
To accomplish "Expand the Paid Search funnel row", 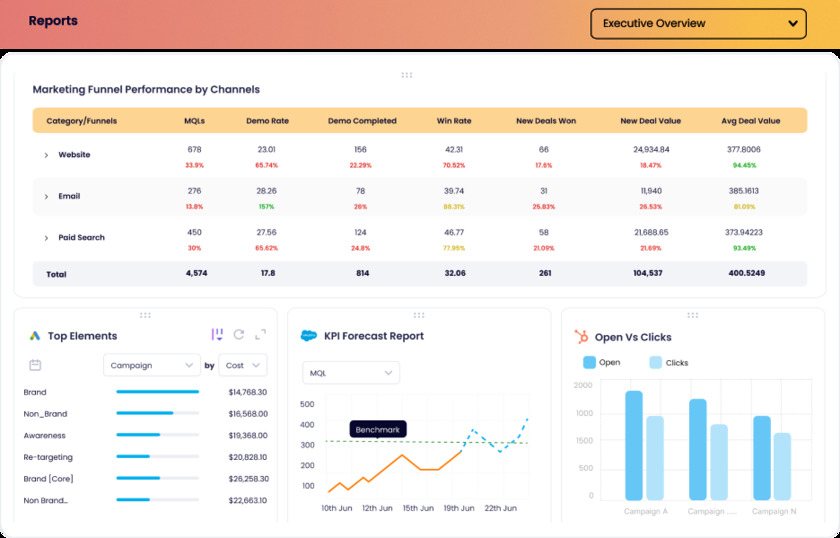I will click(46, 238).
